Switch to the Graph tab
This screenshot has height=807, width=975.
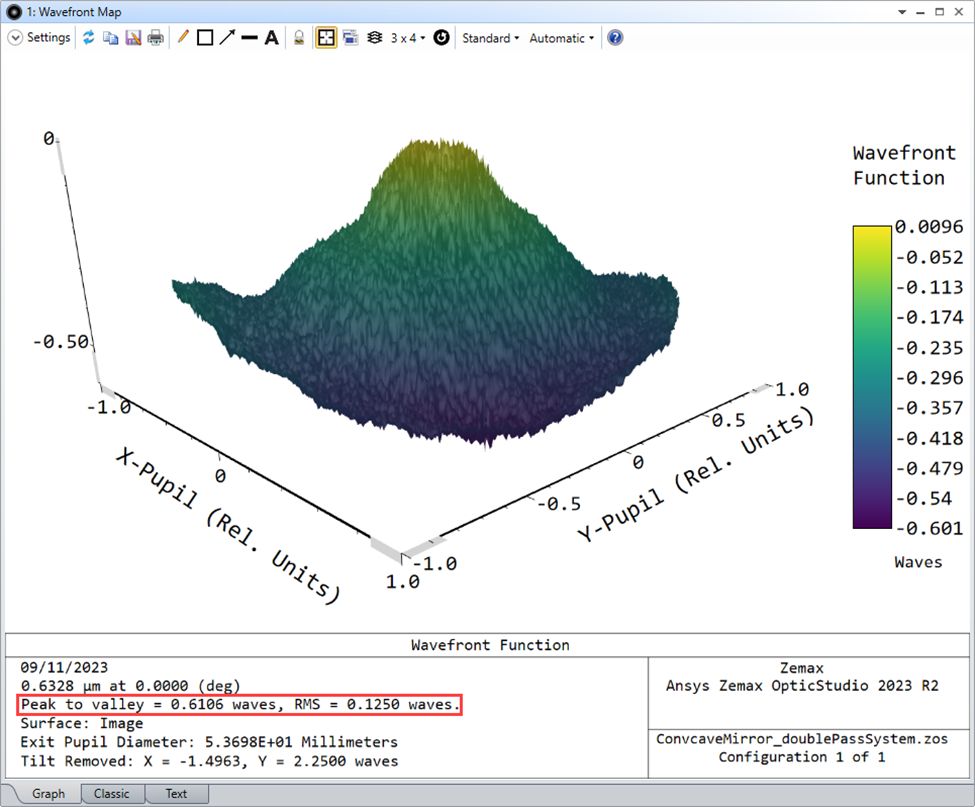click(49, 794)
